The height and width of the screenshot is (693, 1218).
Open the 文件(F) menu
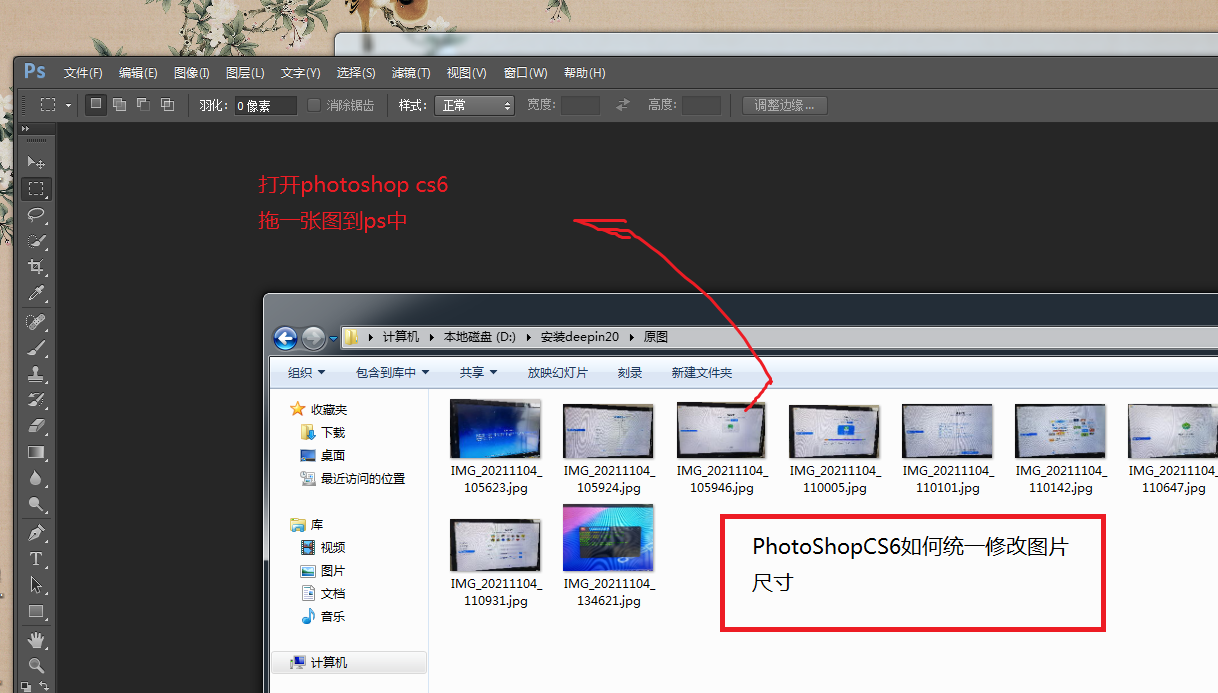click(83, 73)
